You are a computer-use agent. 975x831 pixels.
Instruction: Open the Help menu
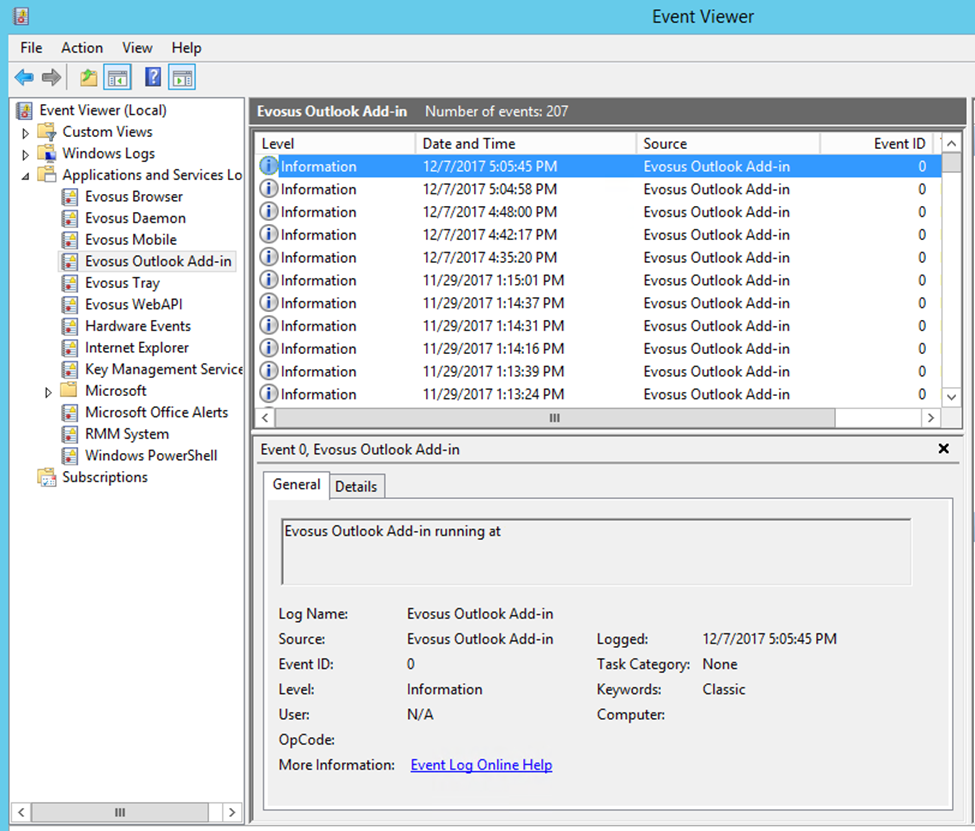click(x=187, y=48)
